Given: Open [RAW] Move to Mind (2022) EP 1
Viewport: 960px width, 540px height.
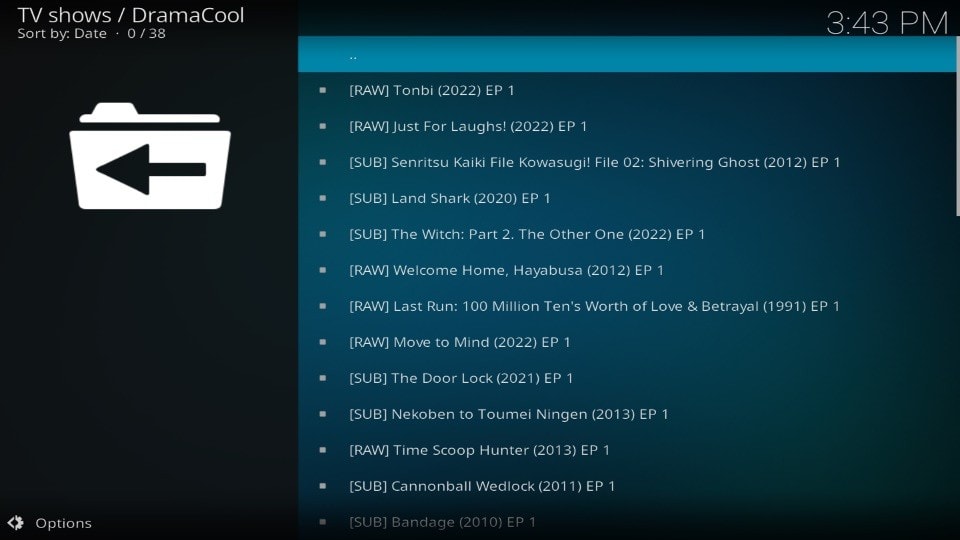Looking at the screenshot, I should 626,342.
